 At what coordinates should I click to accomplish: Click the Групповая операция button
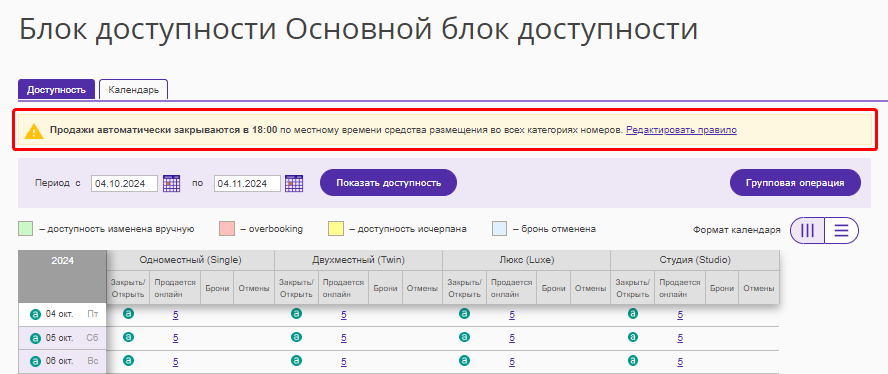(x=795, y=183)
